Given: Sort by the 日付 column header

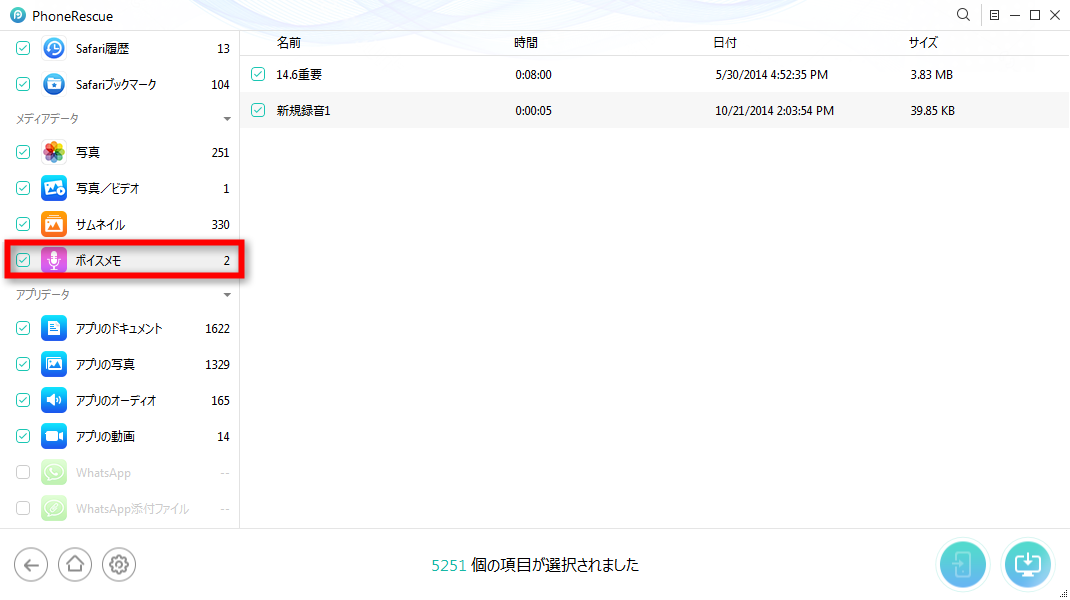Looking at the screenshot, I should [725, 42].
